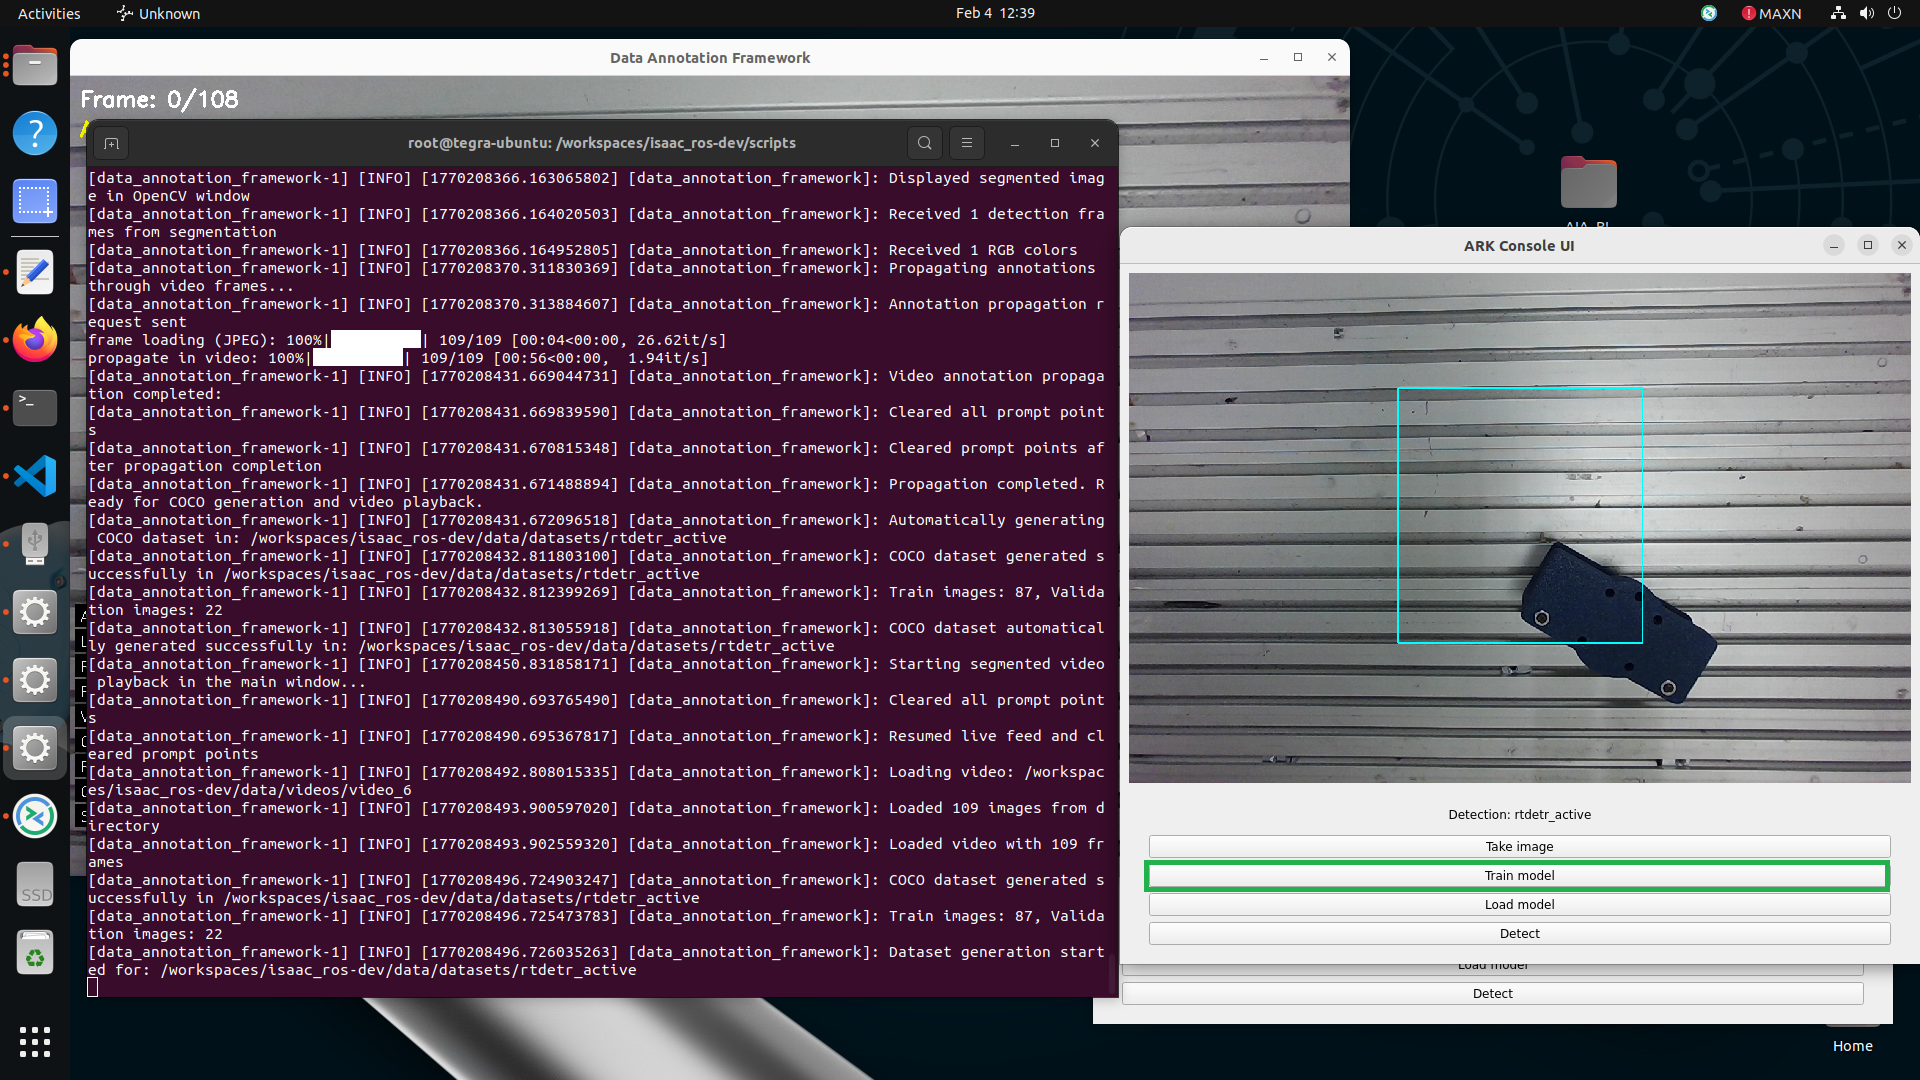The height and width of the screenshot is (1080, 1920).
Task: Minimize the terminal window
Action: click(1015, 143)
